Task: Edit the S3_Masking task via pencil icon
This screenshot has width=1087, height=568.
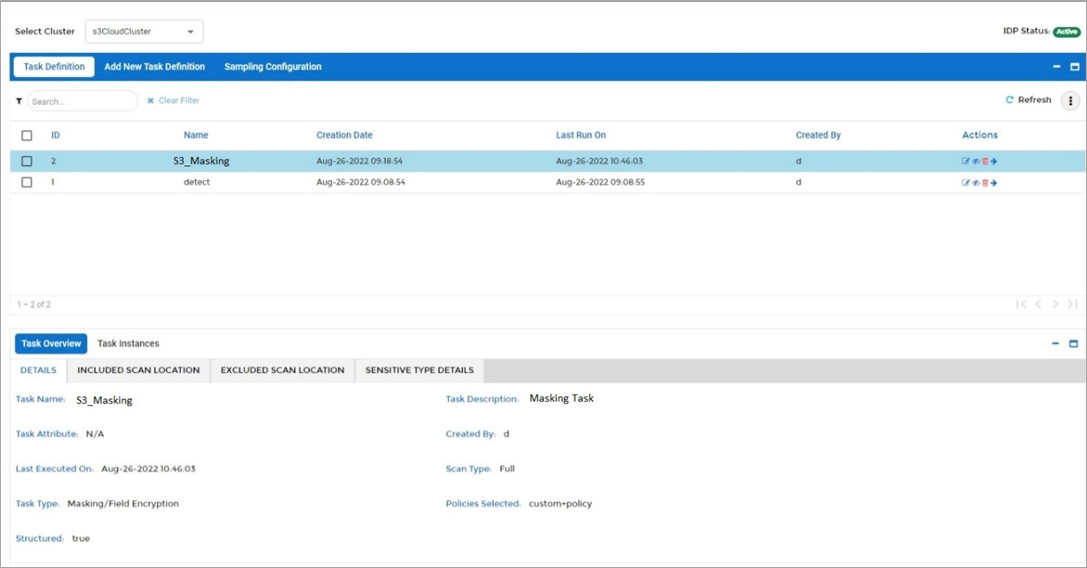Action: (965, 162)
